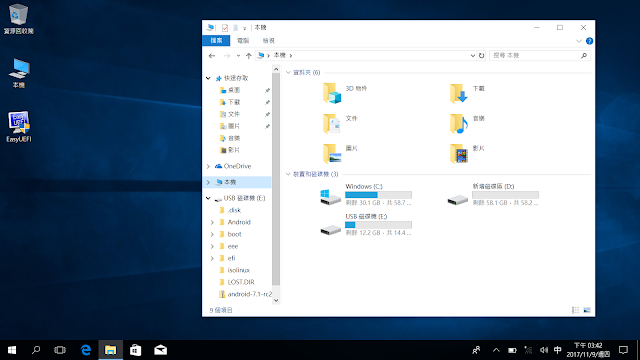Screen dimensions: 640x360
Task: Collapse the 快速存取 tree node
Action: click(208, 78)
